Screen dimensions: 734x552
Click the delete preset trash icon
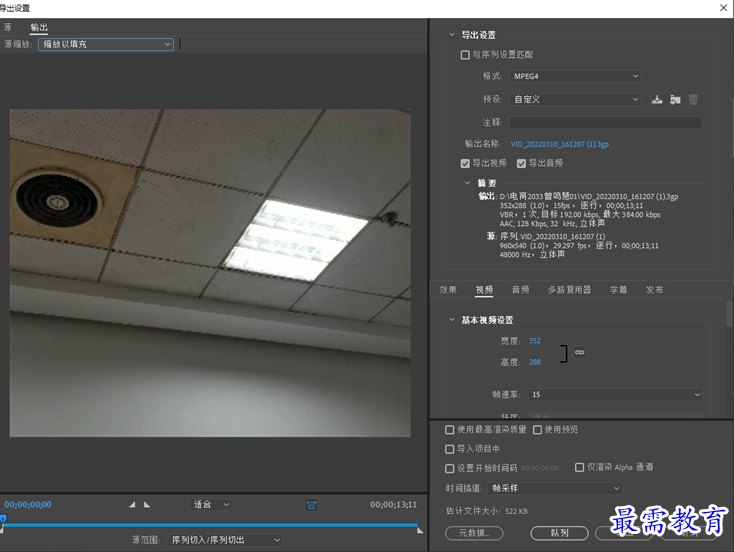tap(693, 99)
